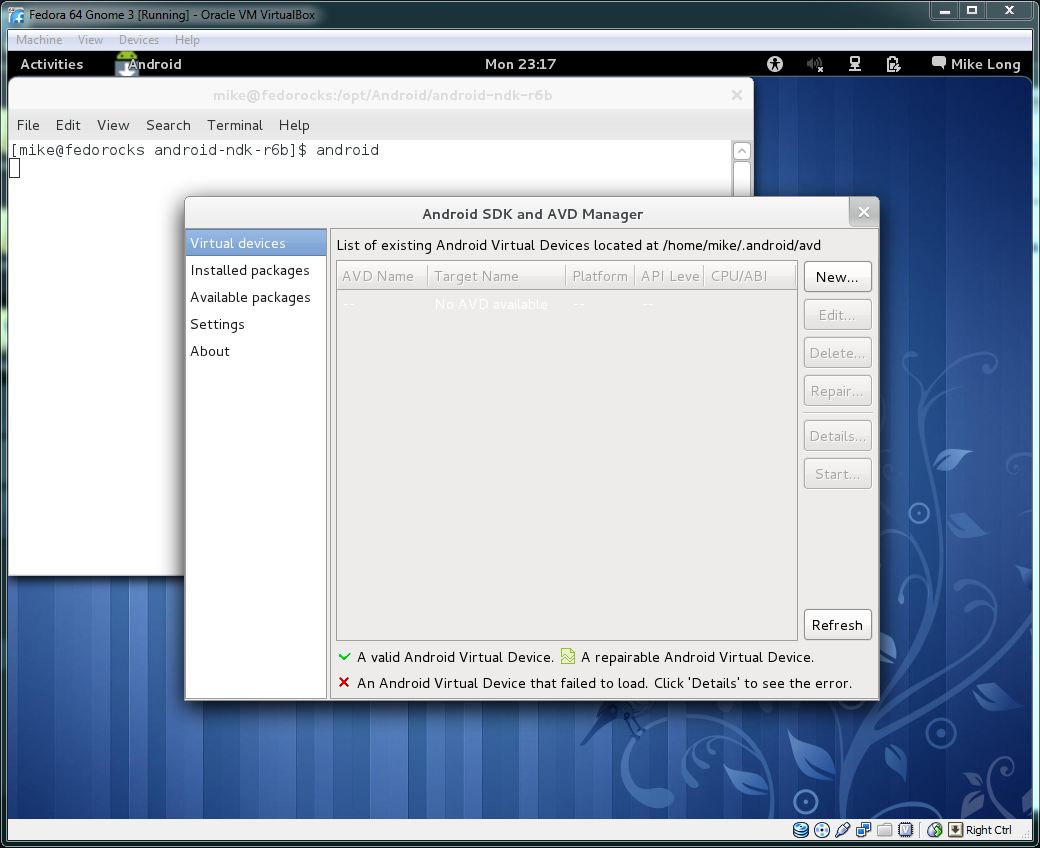Image resolution: width=1040 pixels, height=848 pixels.
Task: Click the Delete... button
Action: coord(837,353)
